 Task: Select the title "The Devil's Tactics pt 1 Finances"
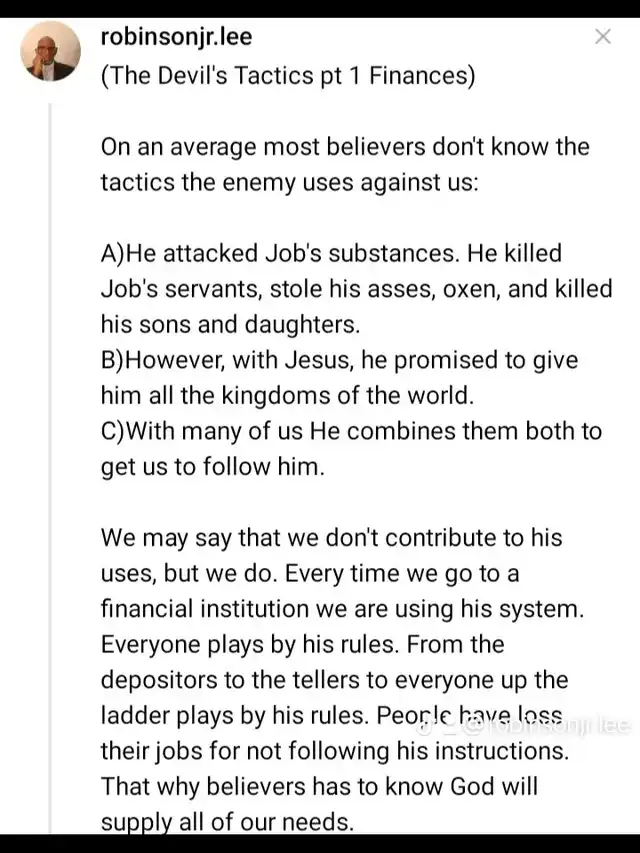coord(288,75)
